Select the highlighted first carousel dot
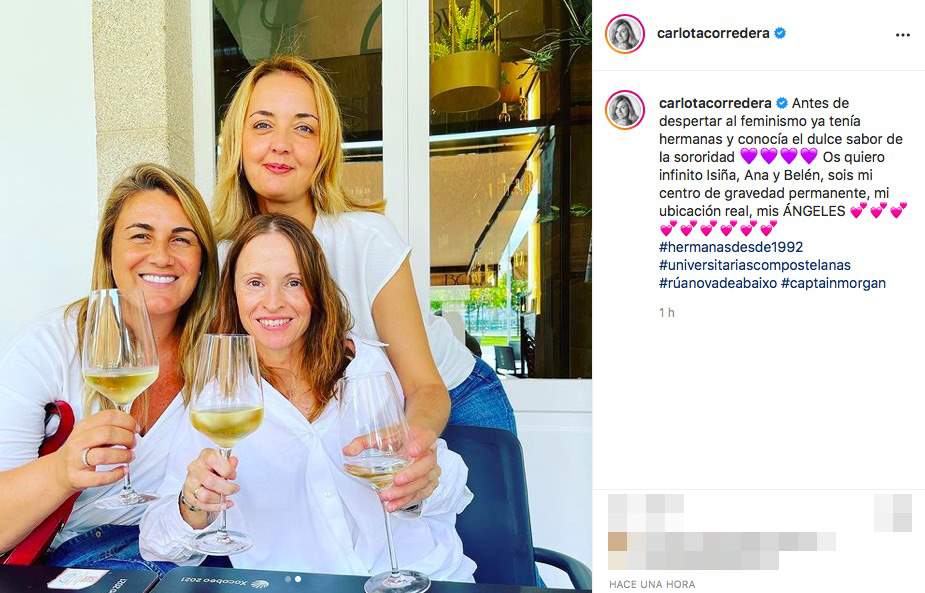The image size is (925, 593). (286, 577)
